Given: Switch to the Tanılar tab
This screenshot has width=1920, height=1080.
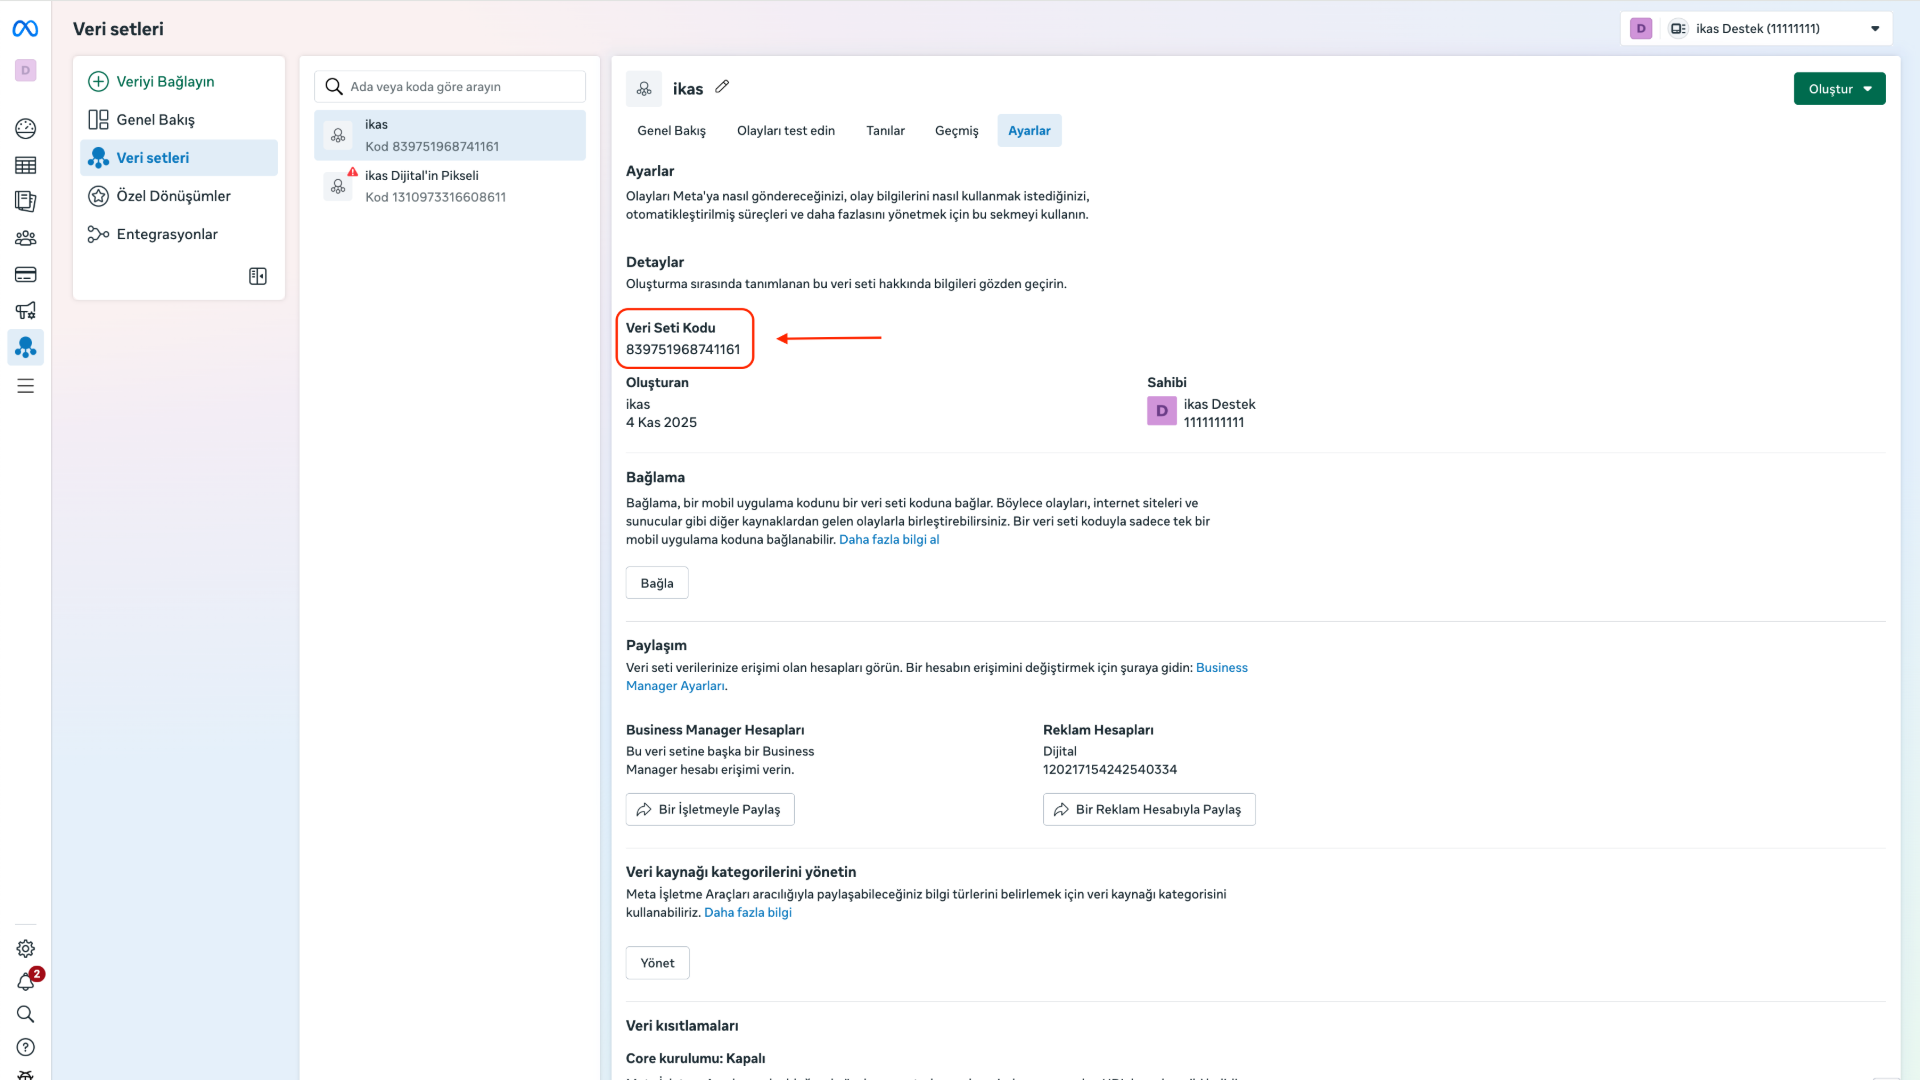Looking at the screenshot, I should pos(885,131).
